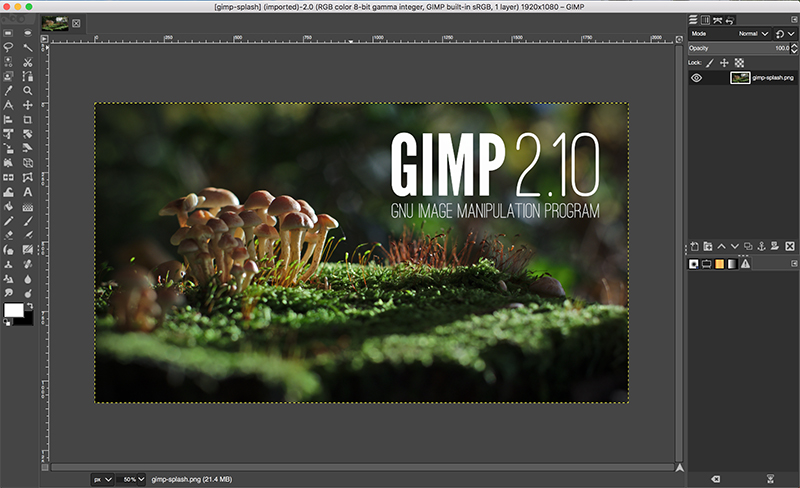Open the px unit dropdown
800x488 pixels.
tap(102, 479)
